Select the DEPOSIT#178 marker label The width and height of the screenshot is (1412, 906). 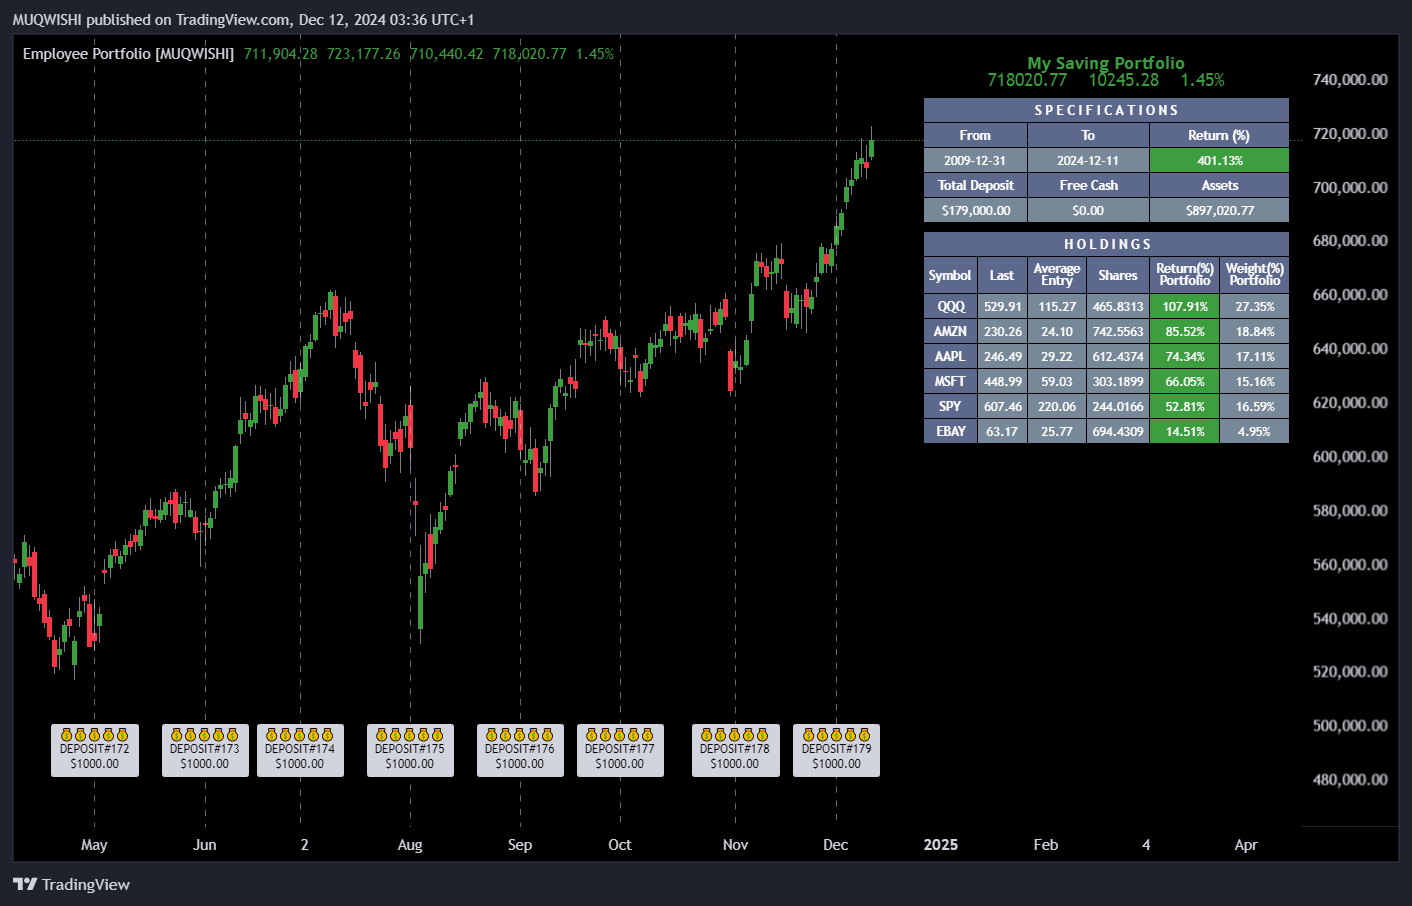(x=735, y=750)
